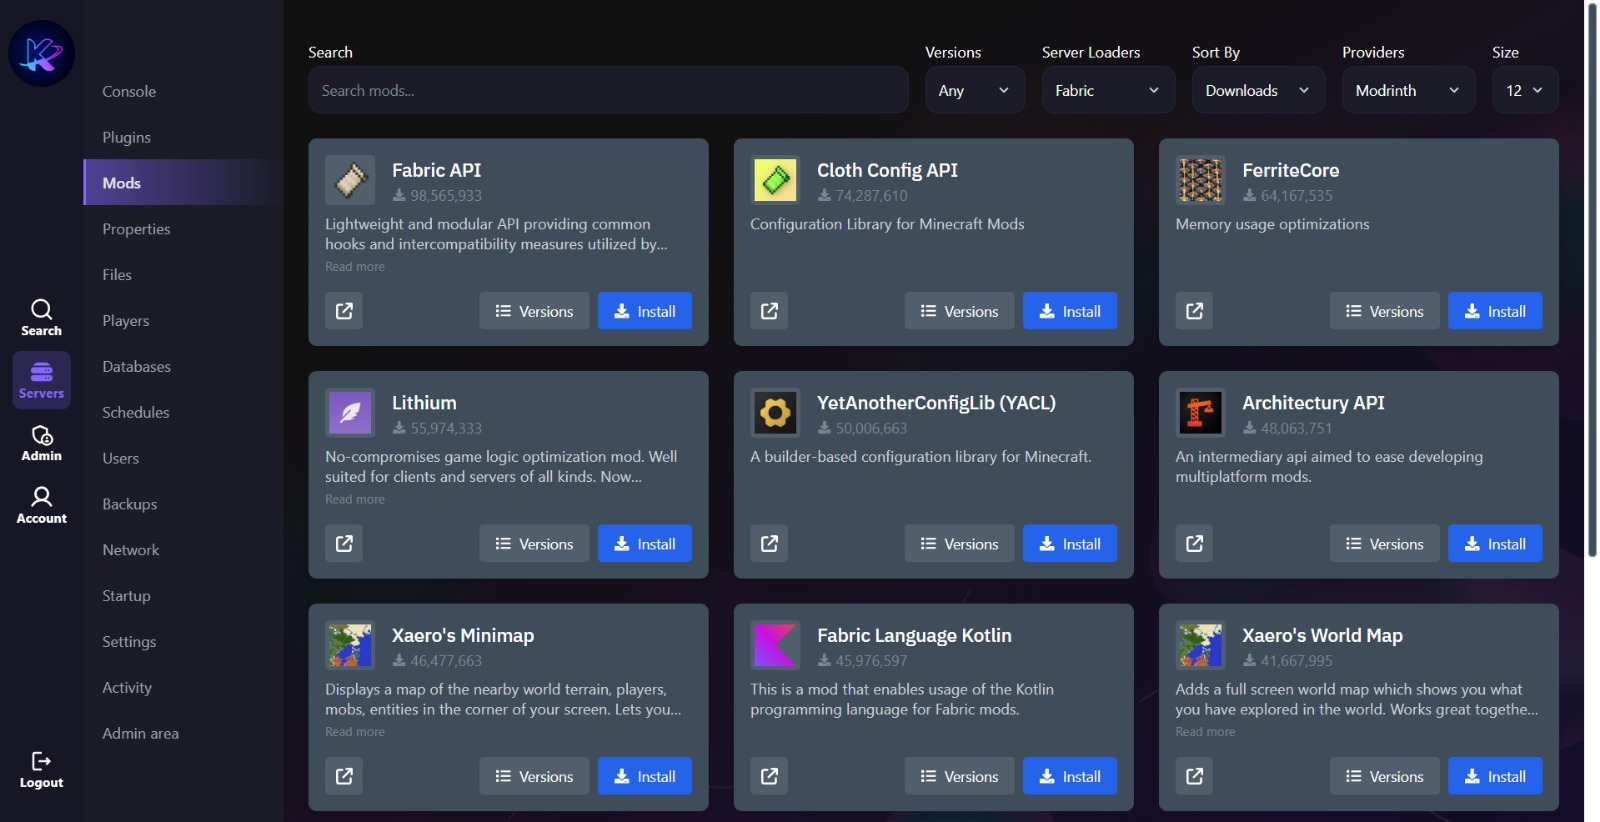Install the FerriteCore mod
1600x822 pixels.
(1495, 311)
